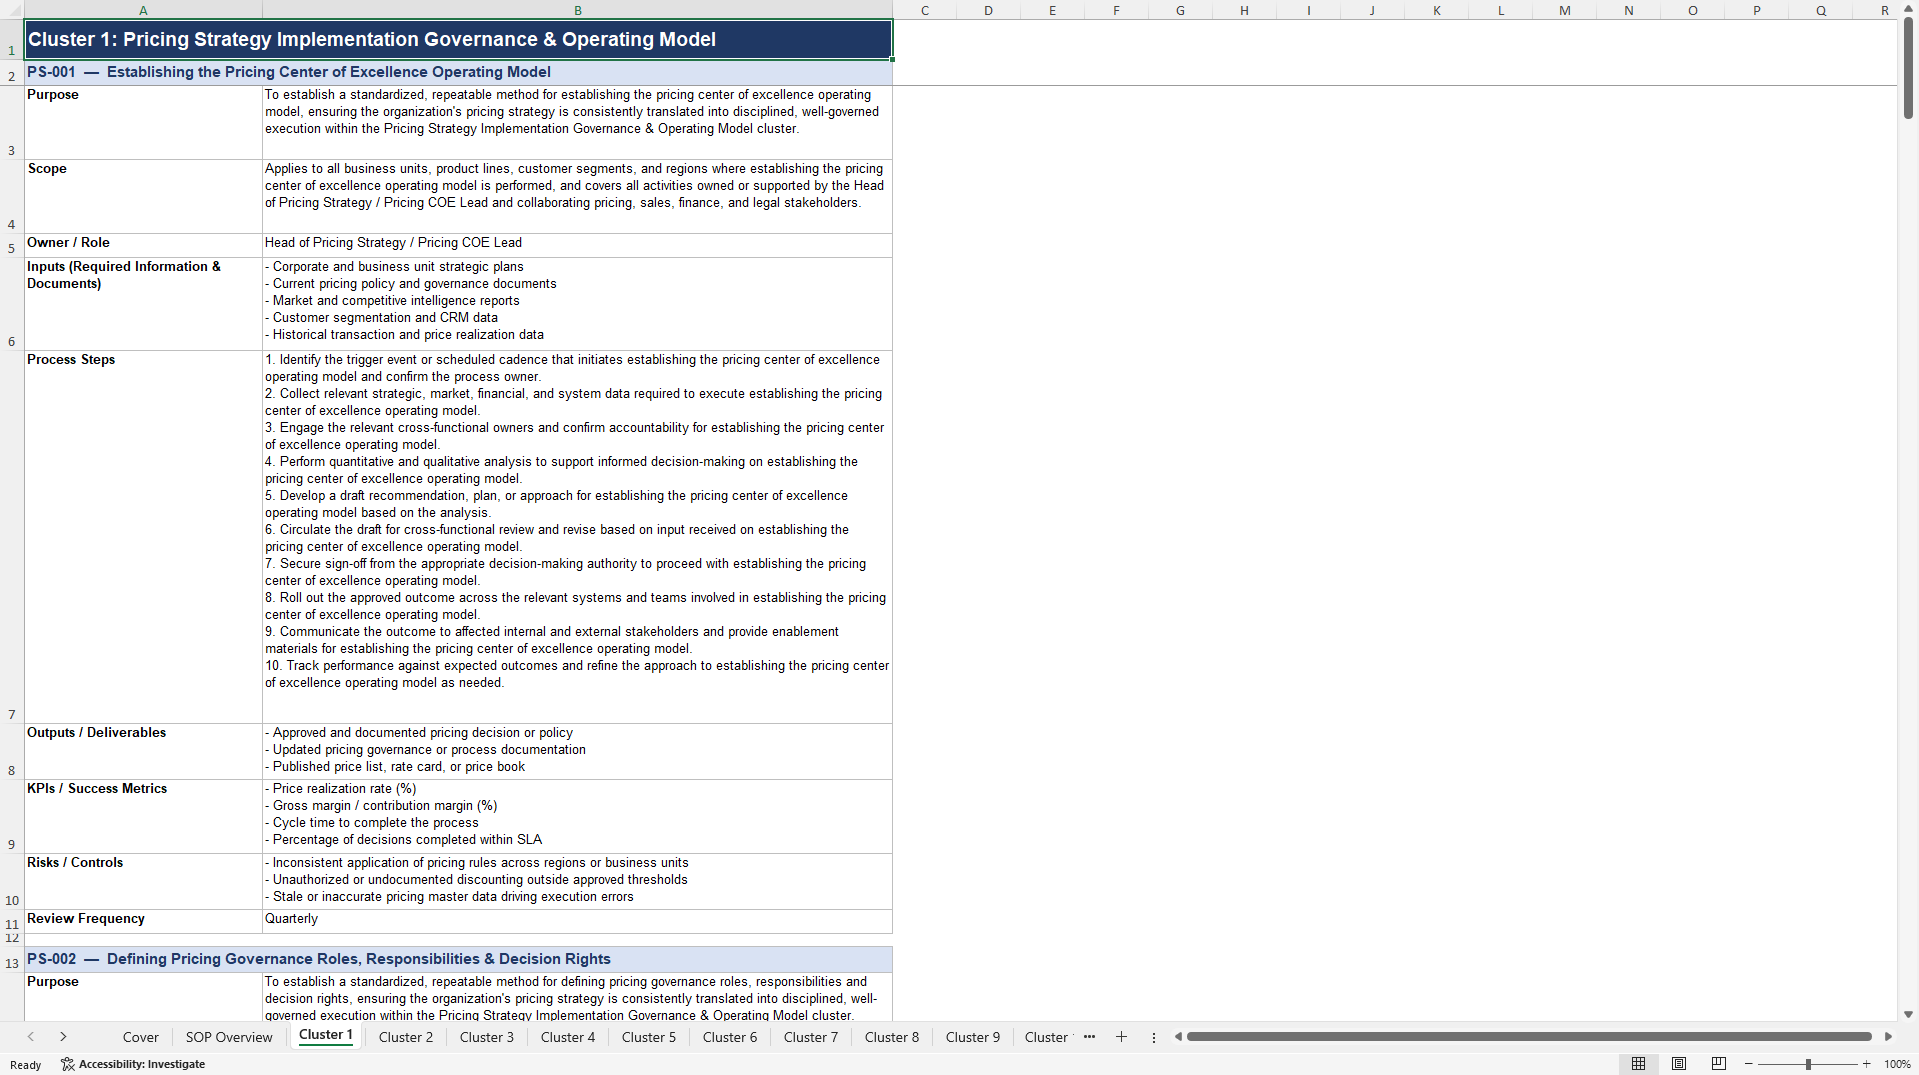The height and width of the screenshot is (1075, 1919).
Task: Select 'Head of Pricing Strategy / Pricing COE Lead' cell
Action: pos(577,245)
